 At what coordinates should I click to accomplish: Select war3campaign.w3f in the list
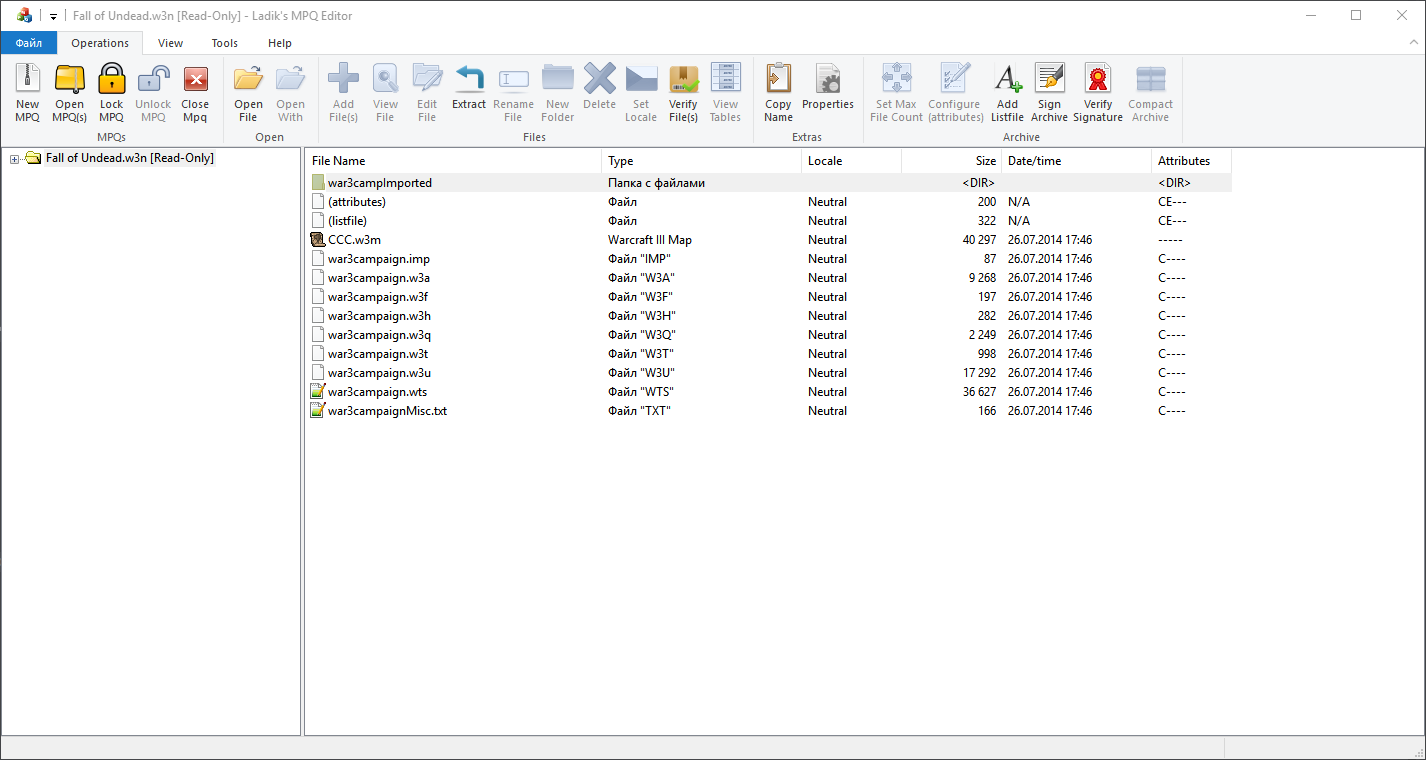(x=769, y=297)
